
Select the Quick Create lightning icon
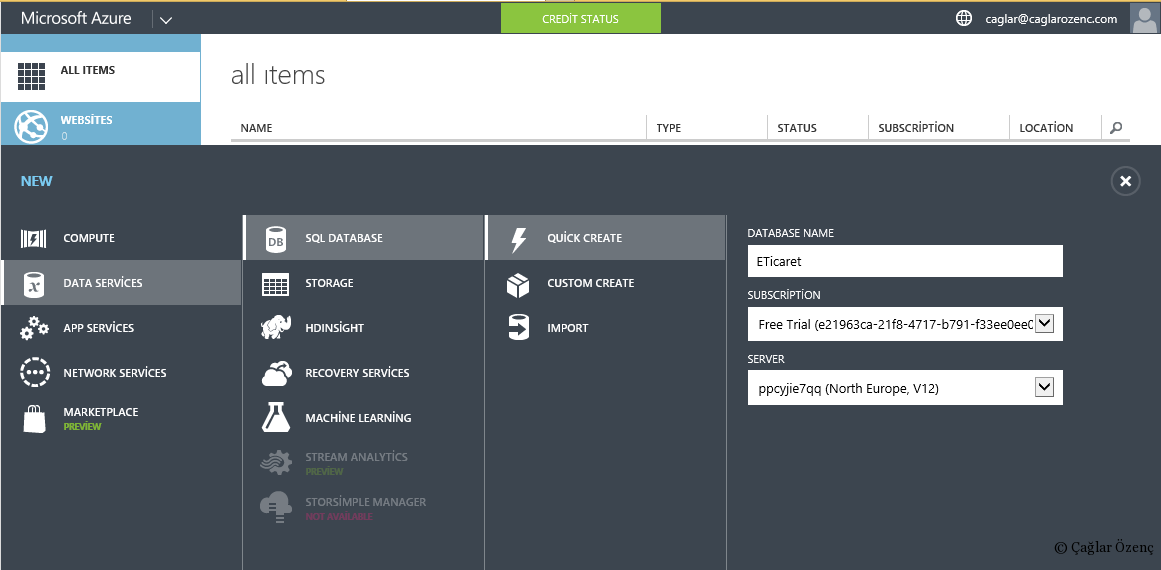tap(519, 238)
